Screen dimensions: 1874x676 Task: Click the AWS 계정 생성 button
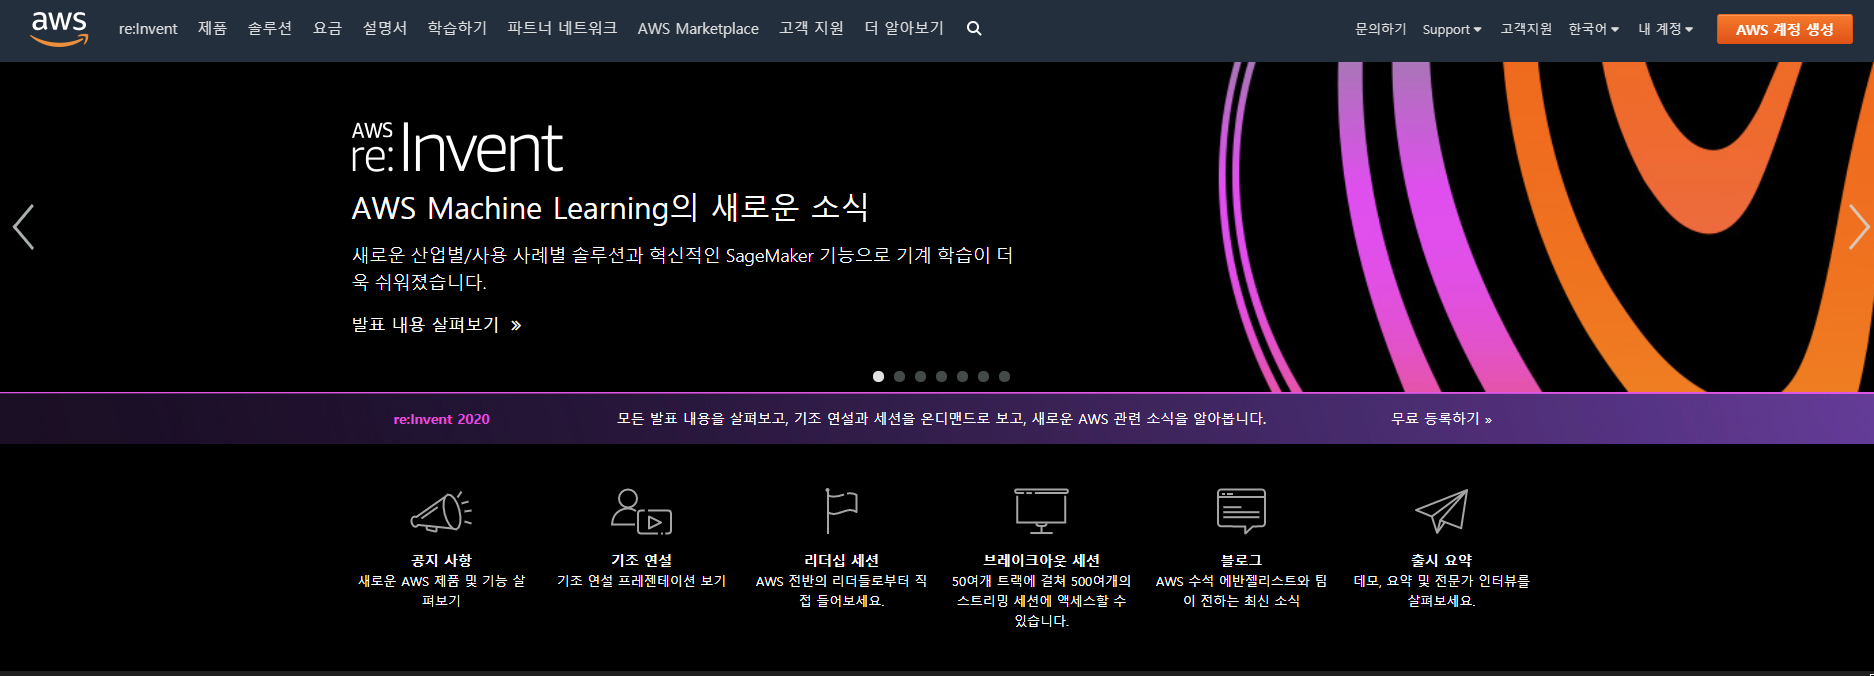click(1785, 29)
